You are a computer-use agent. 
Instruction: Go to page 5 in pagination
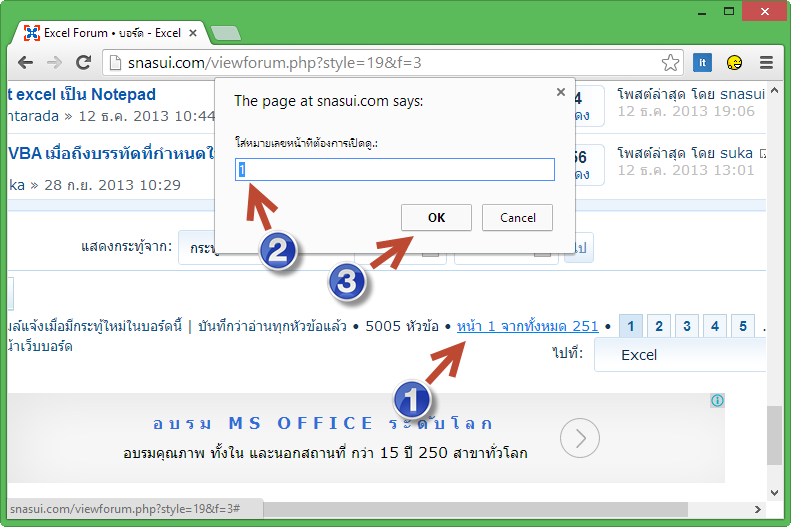(x=742, y=326)
